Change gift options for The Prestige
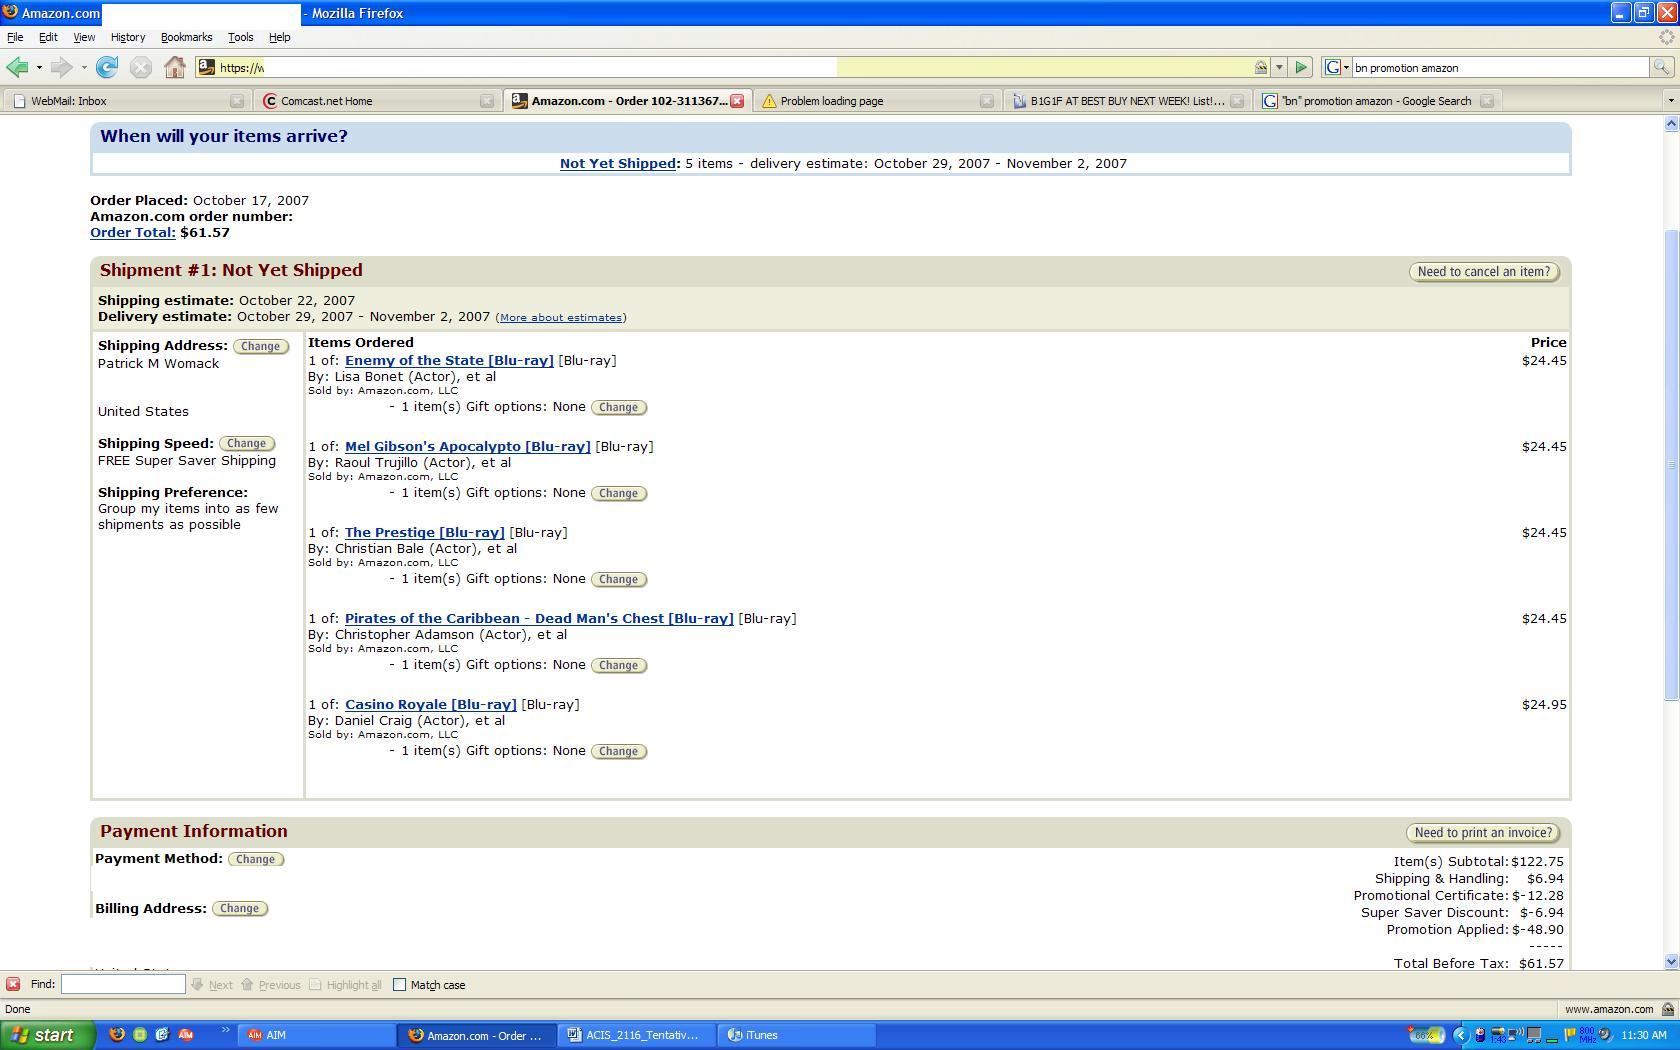This screenshot has height=1050, width=1680. [618, 579]
